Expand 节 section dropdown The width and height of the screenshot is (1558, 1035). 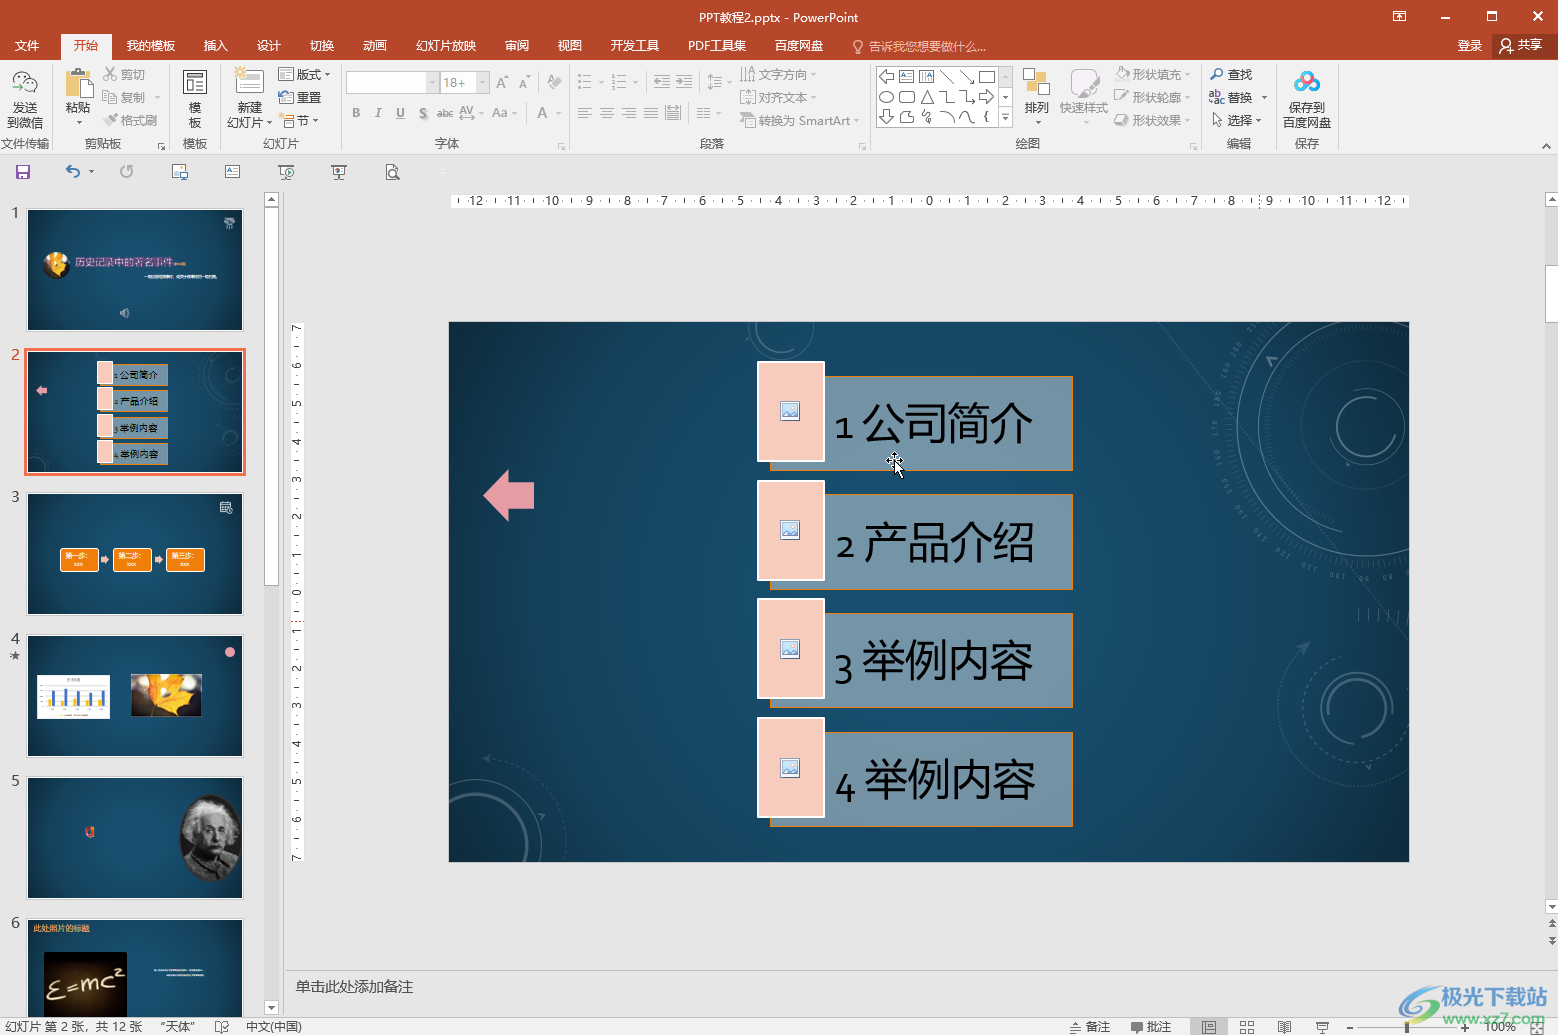[x=299, y=120]
